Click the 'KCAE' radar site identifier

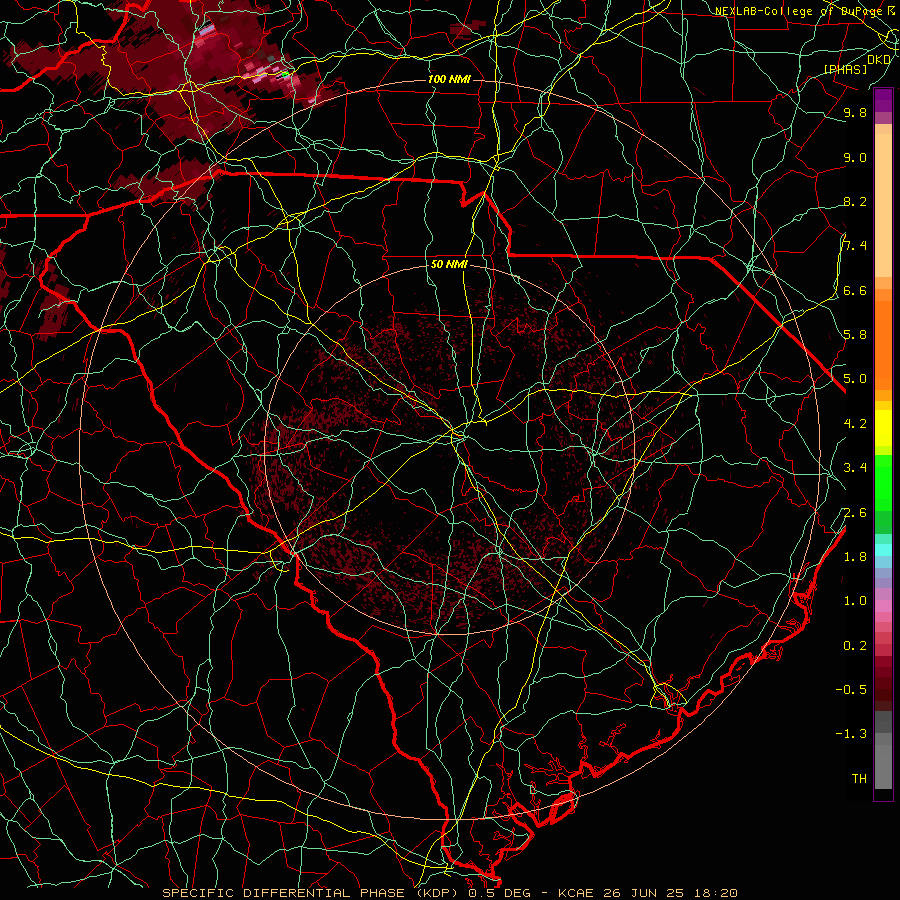[575, 893]
